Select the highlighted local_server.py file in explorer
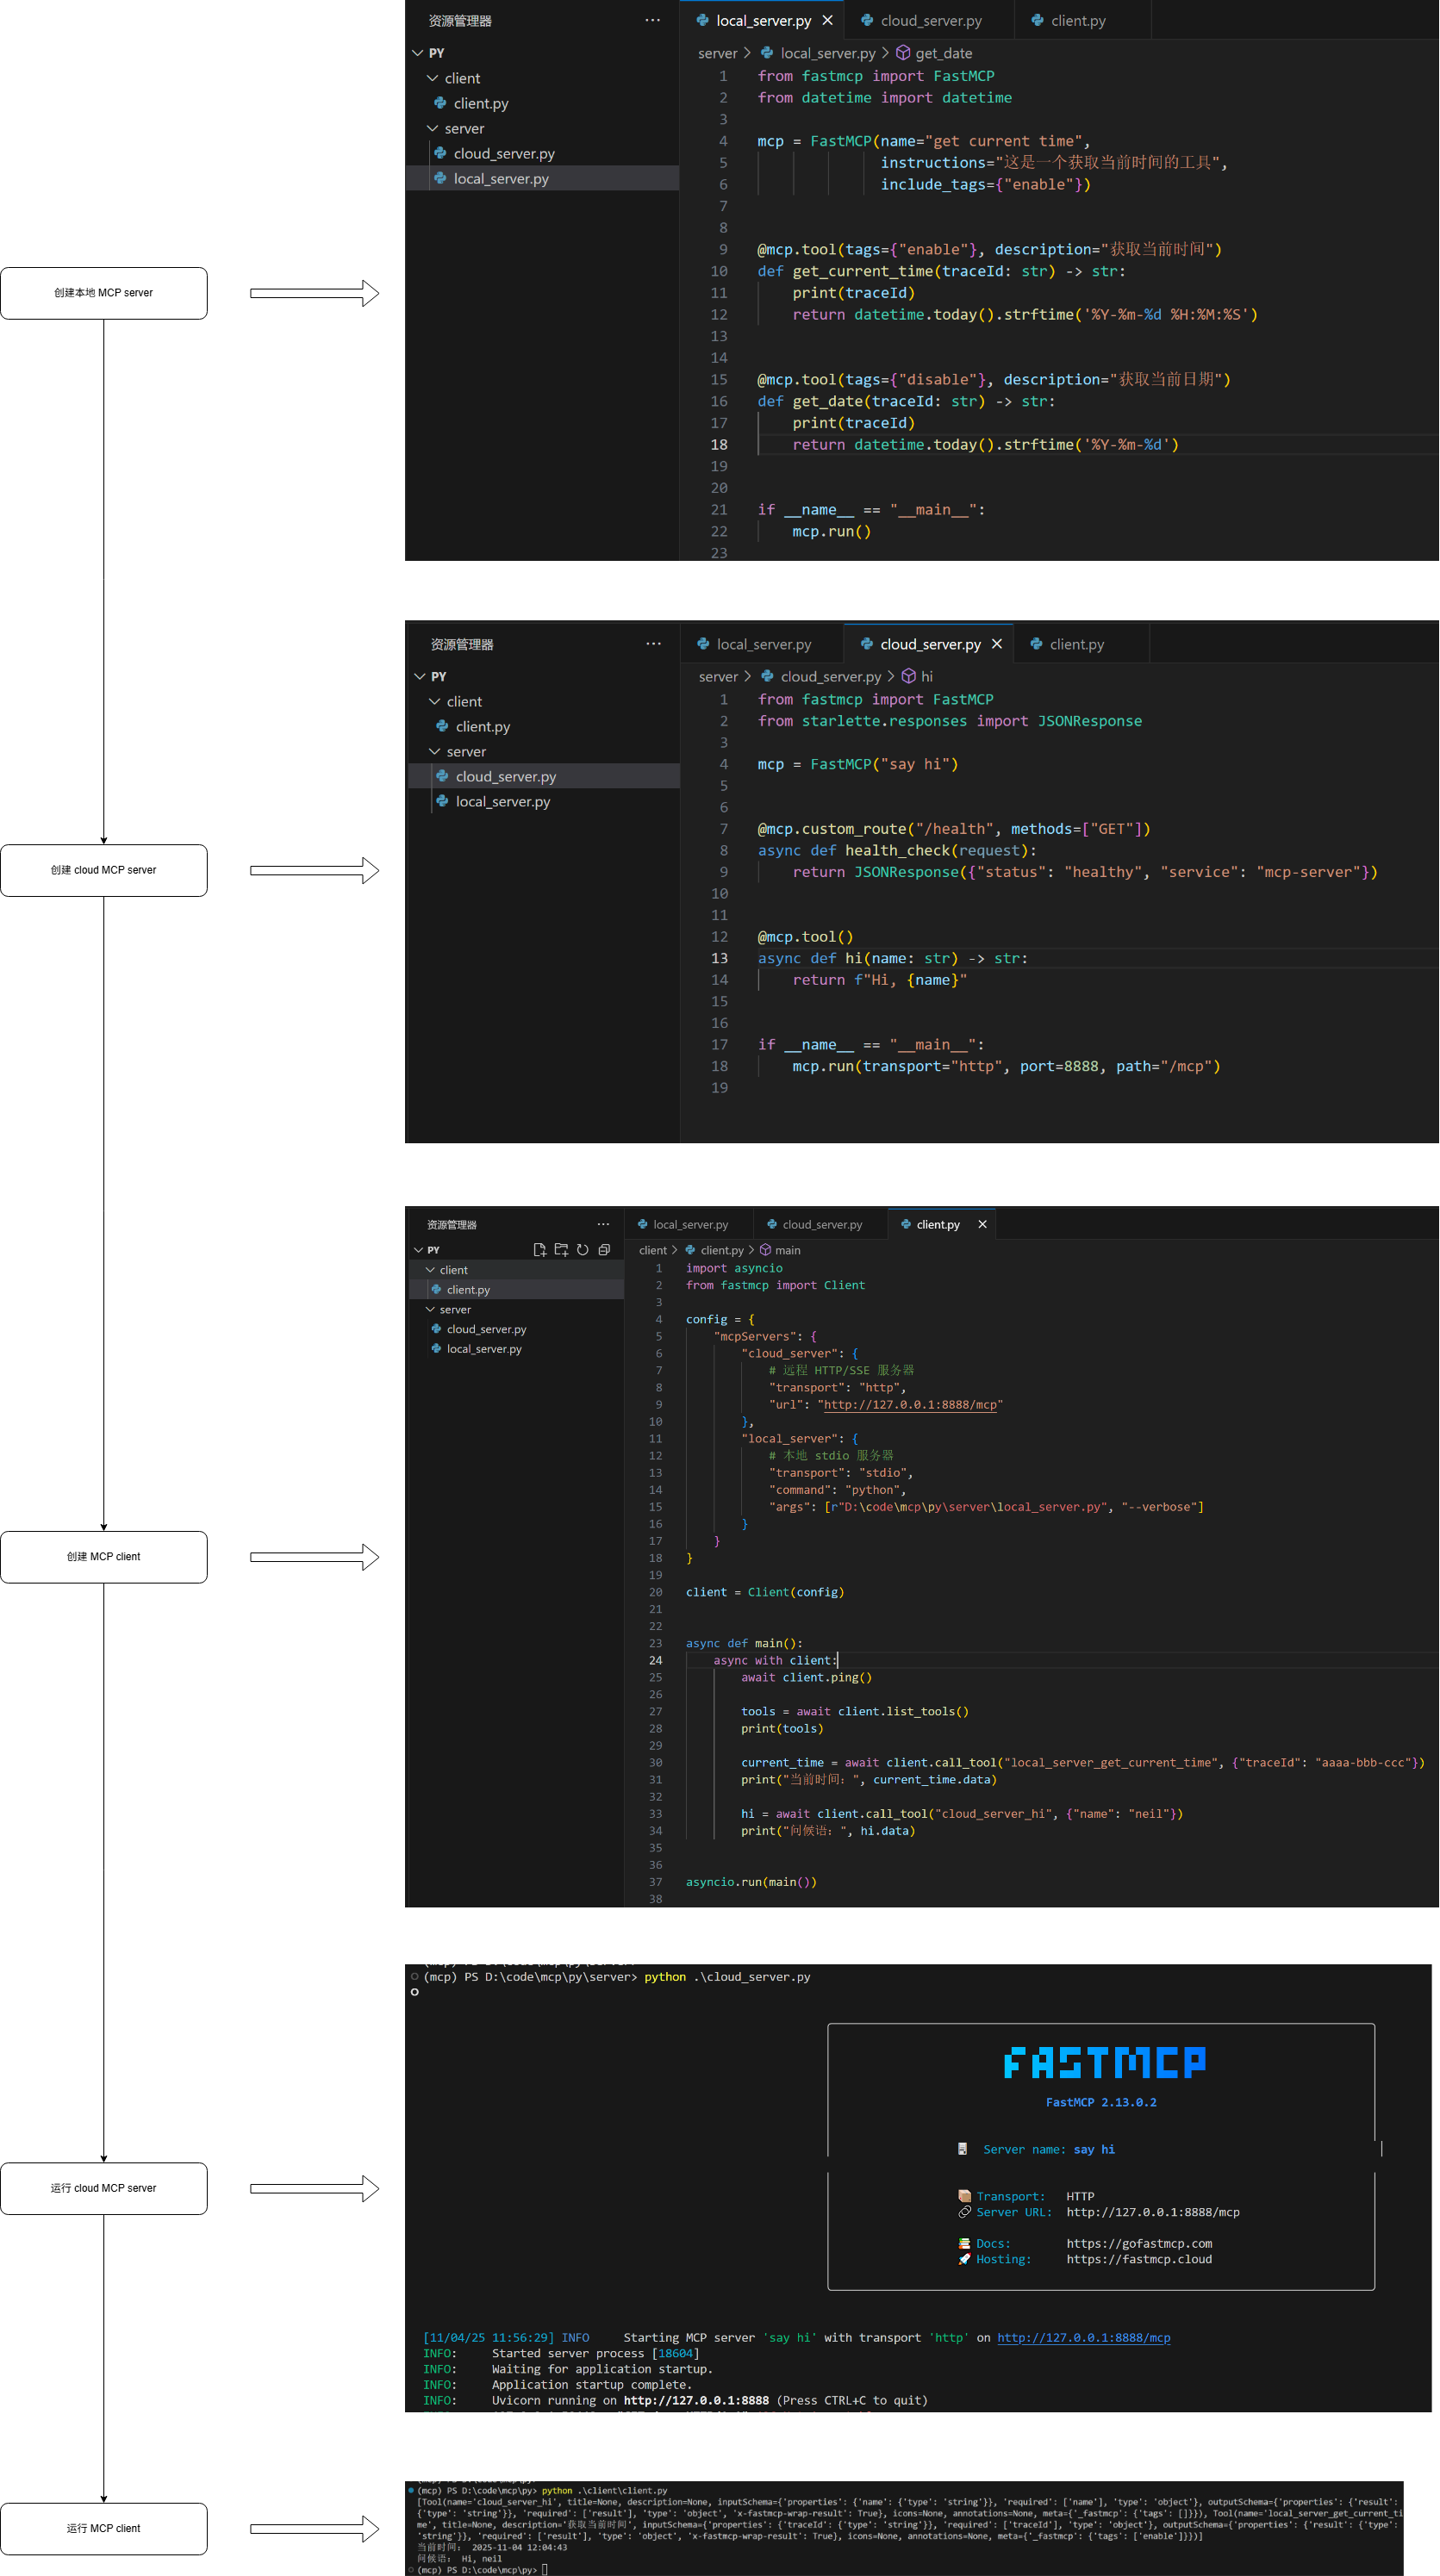The width and height of the screenshot is (1440, 2576). pos(500,179)
